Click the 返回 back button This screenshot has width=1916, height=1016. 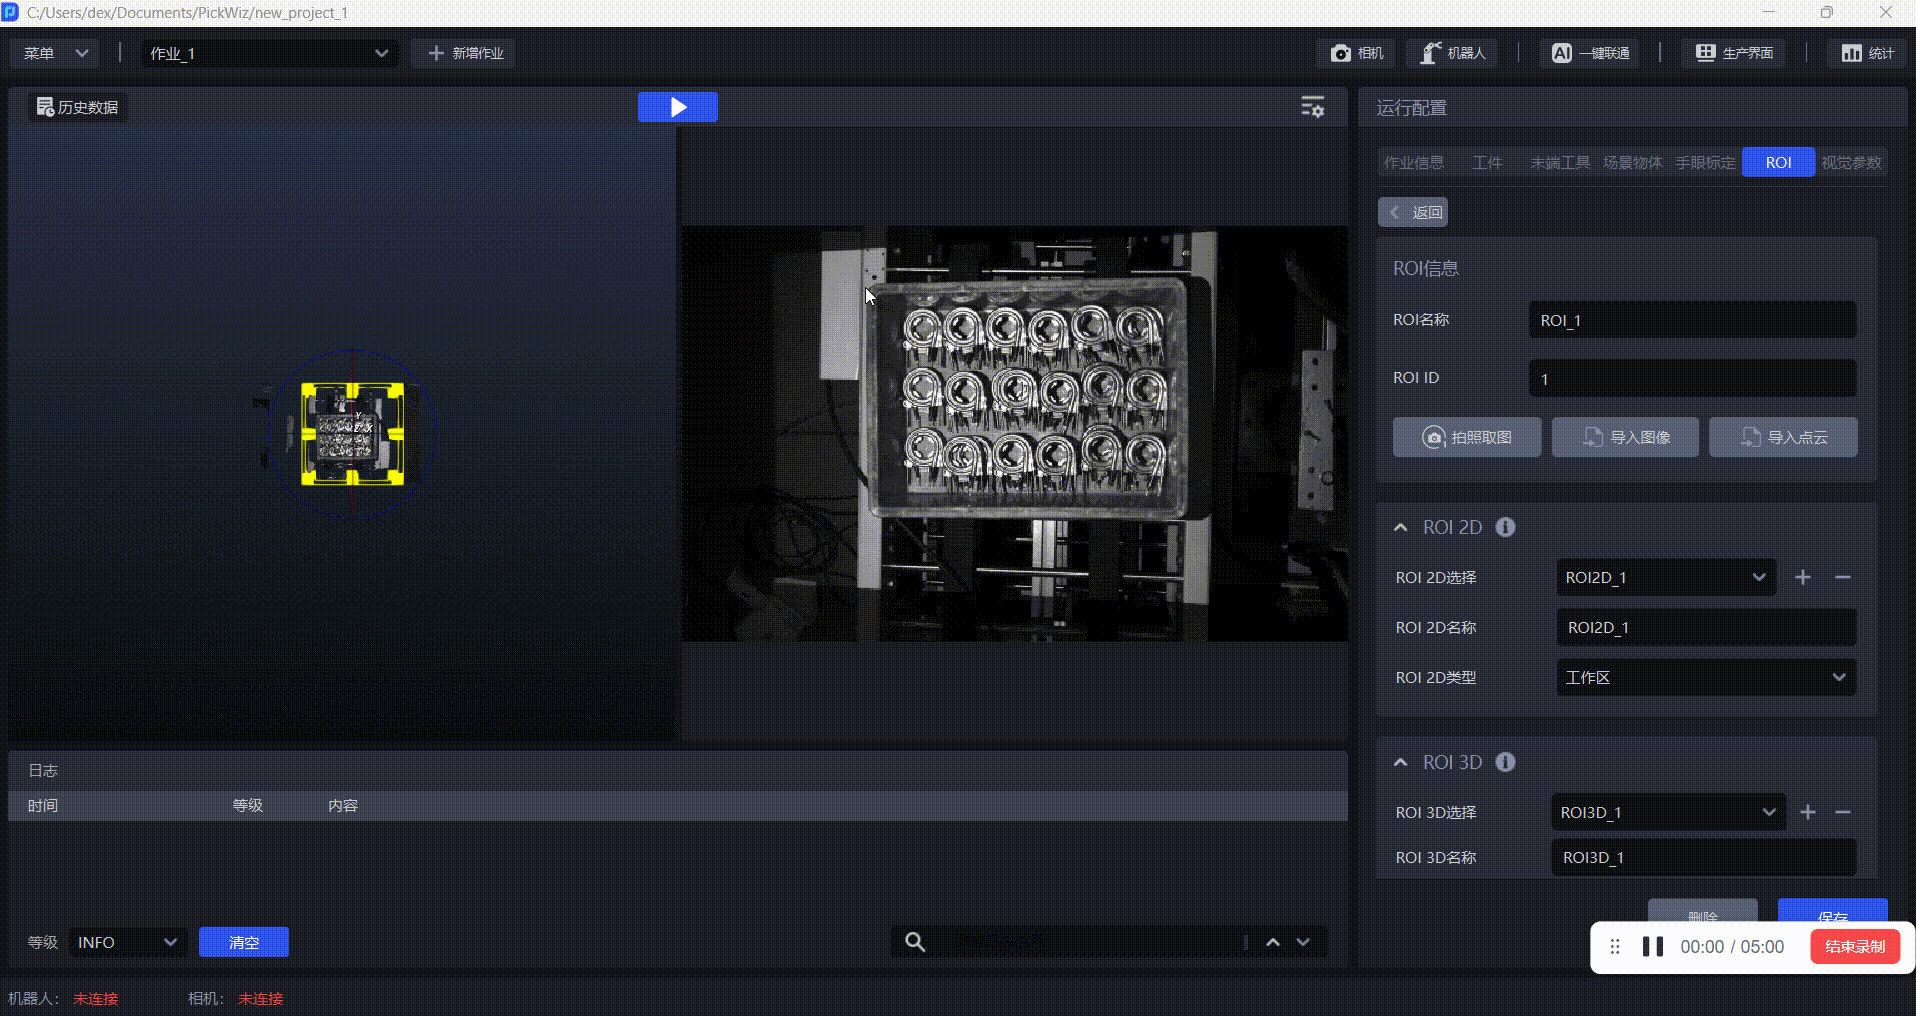1413,212
